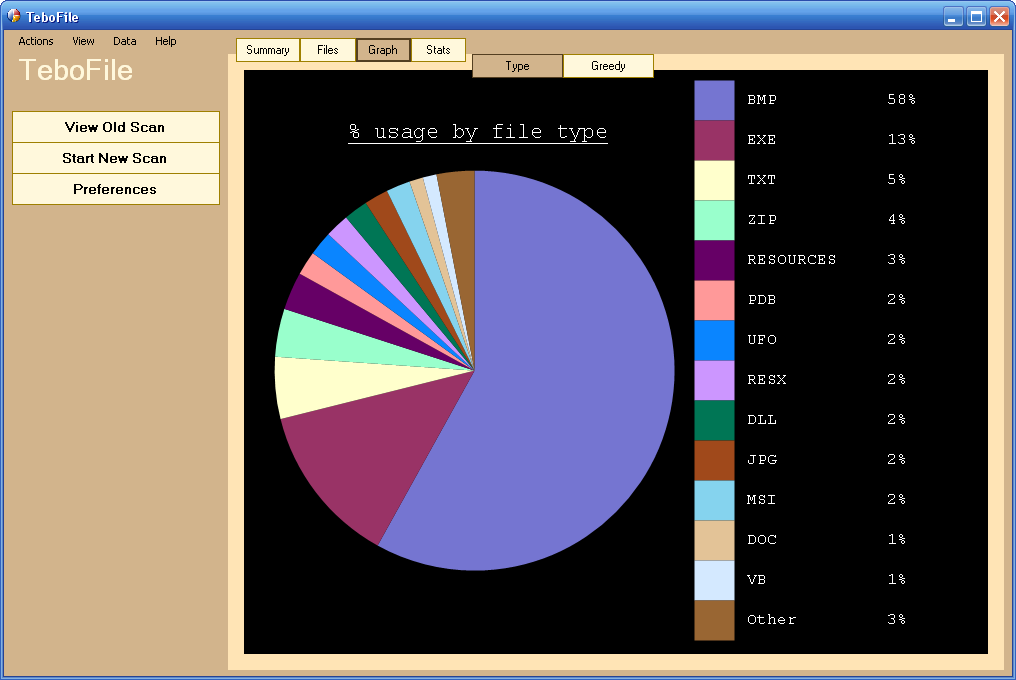
Task: Switch to the Files tab
Action: coord(328,50)
